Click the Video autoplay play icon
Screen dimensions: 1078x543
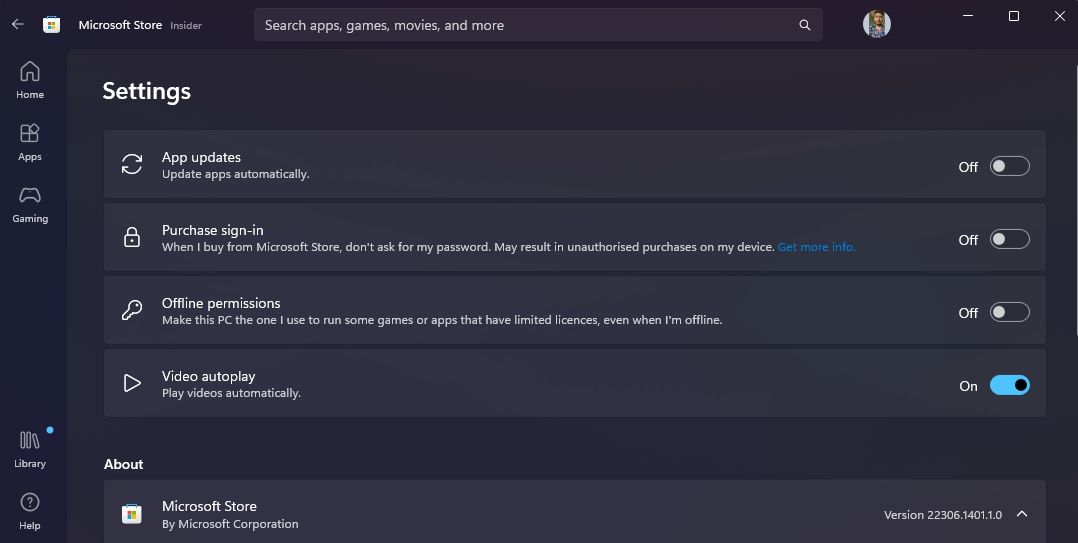coord(132,384)
